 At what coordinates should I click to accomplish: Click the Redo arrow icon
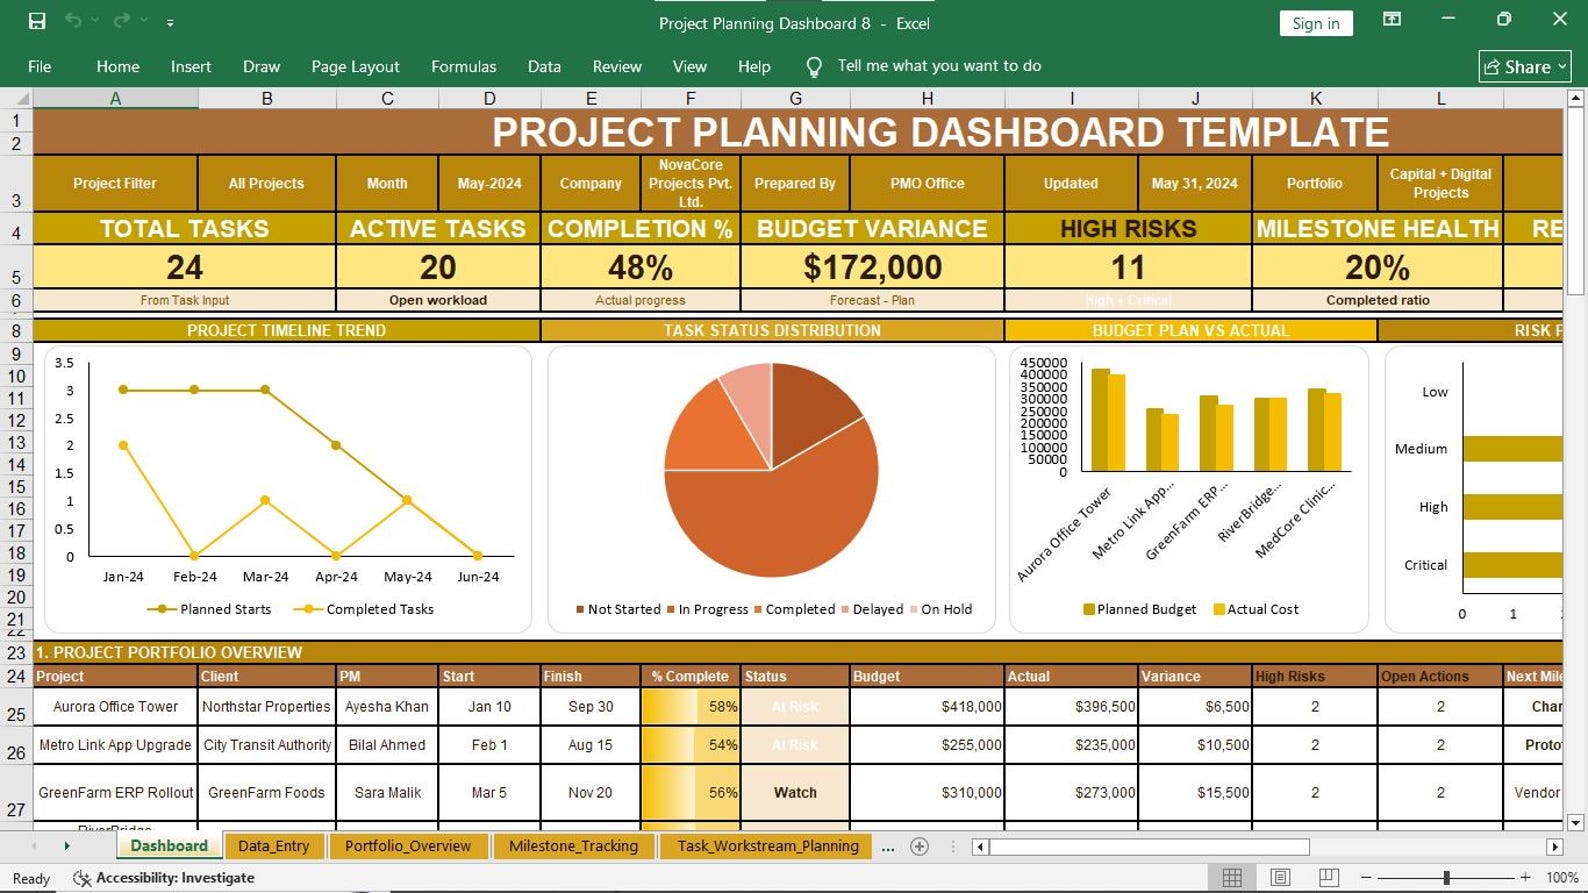tap(122, 21)
